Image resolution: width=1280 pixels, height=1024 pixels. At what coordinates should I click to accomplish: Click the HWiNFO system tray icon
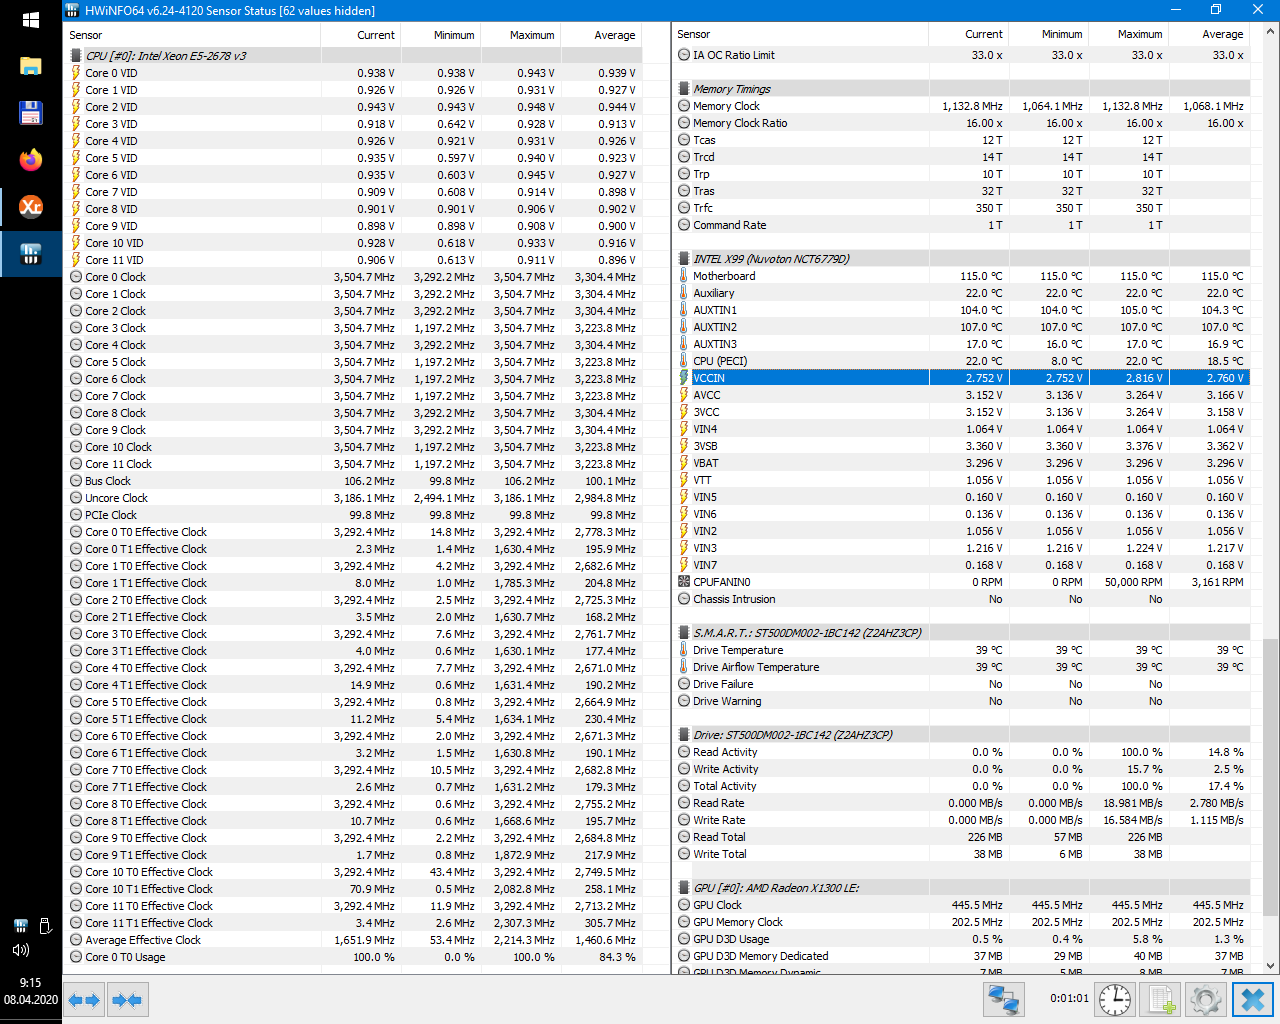point(20,926)
